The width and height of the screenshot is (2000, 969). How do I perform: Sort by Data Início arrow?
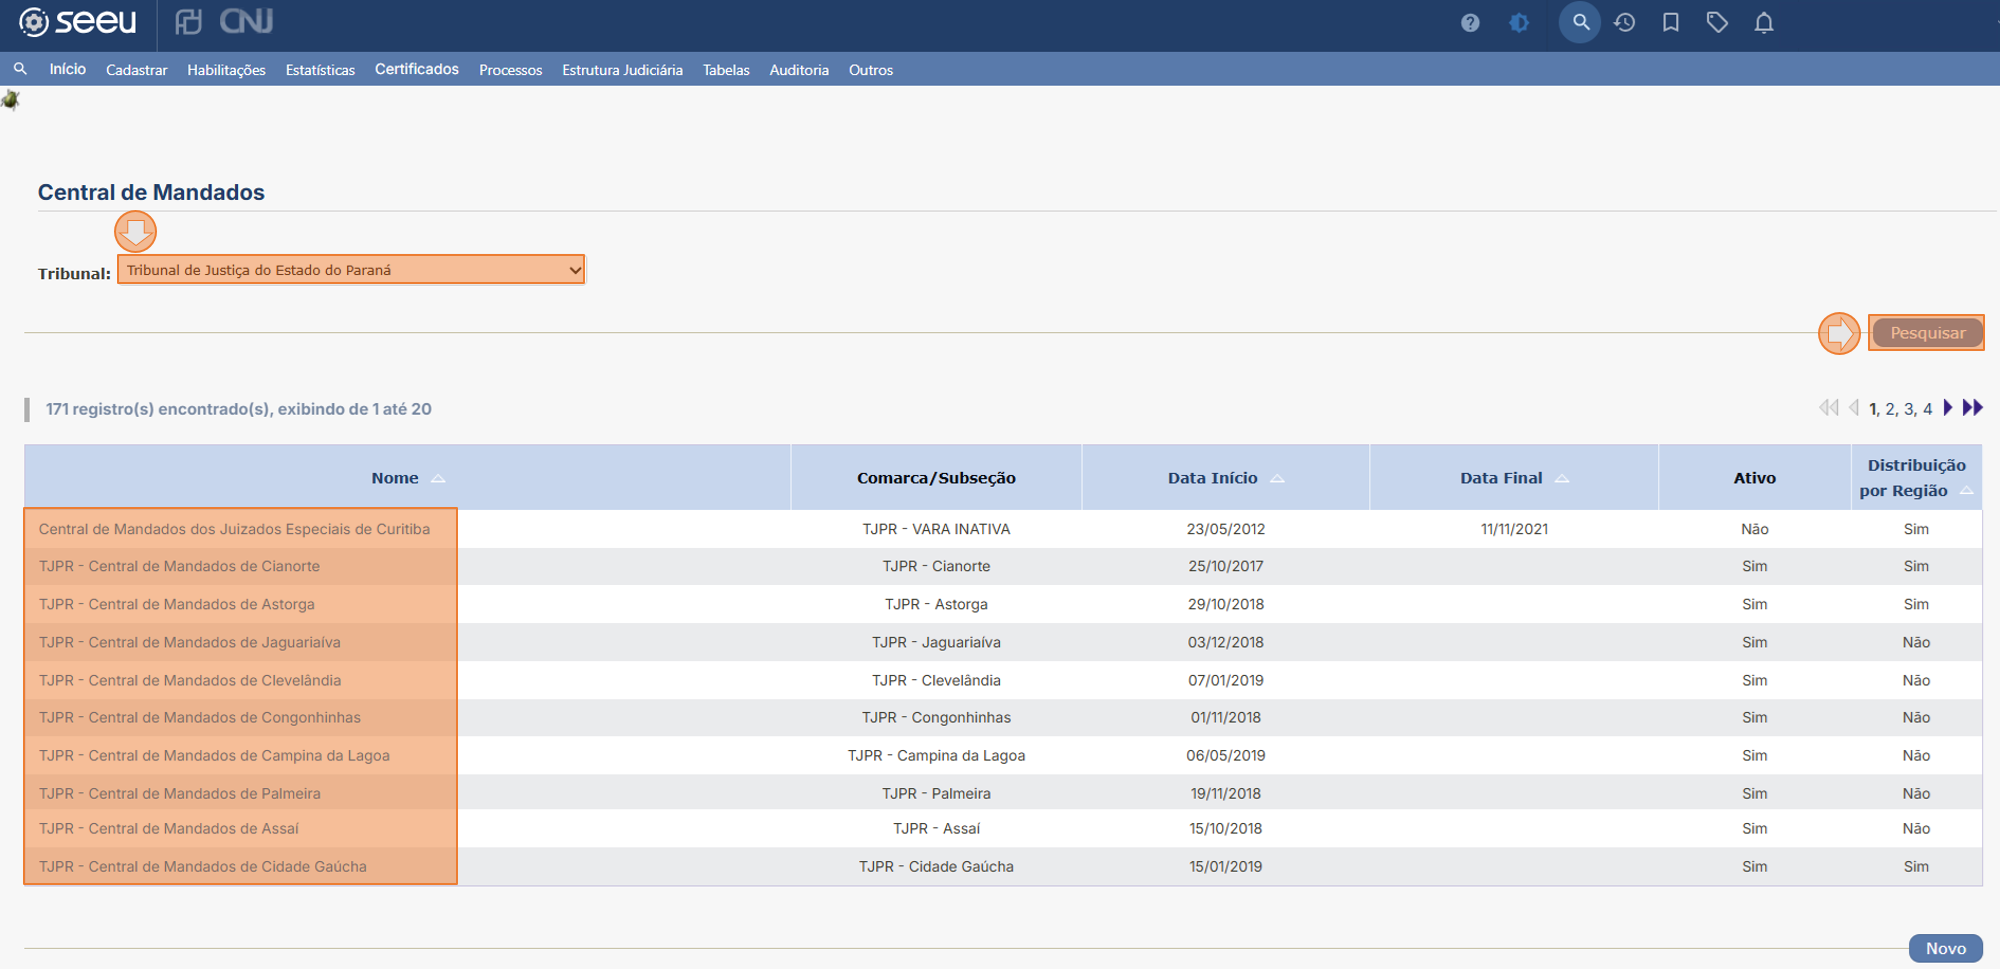pyautogui.click(x=1277, y=479)
